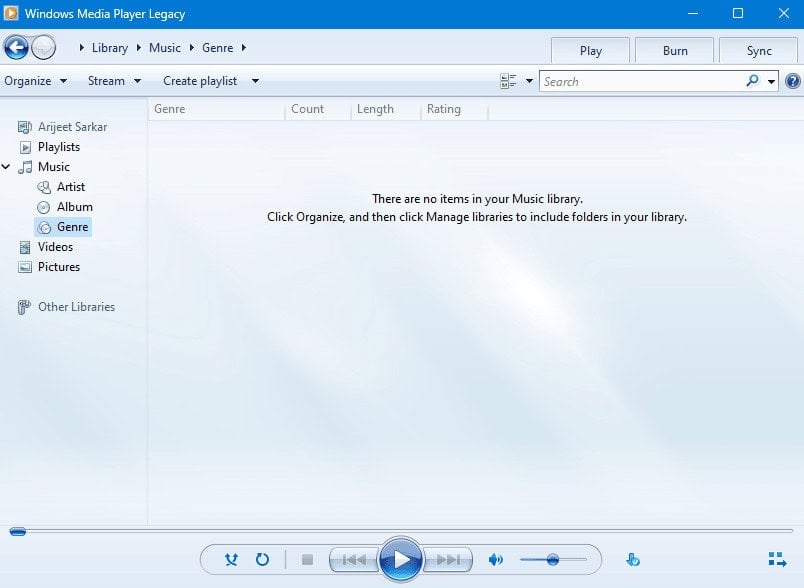
Task: Select Pictures in the navigation pane
Action: [x=59, y=267]
